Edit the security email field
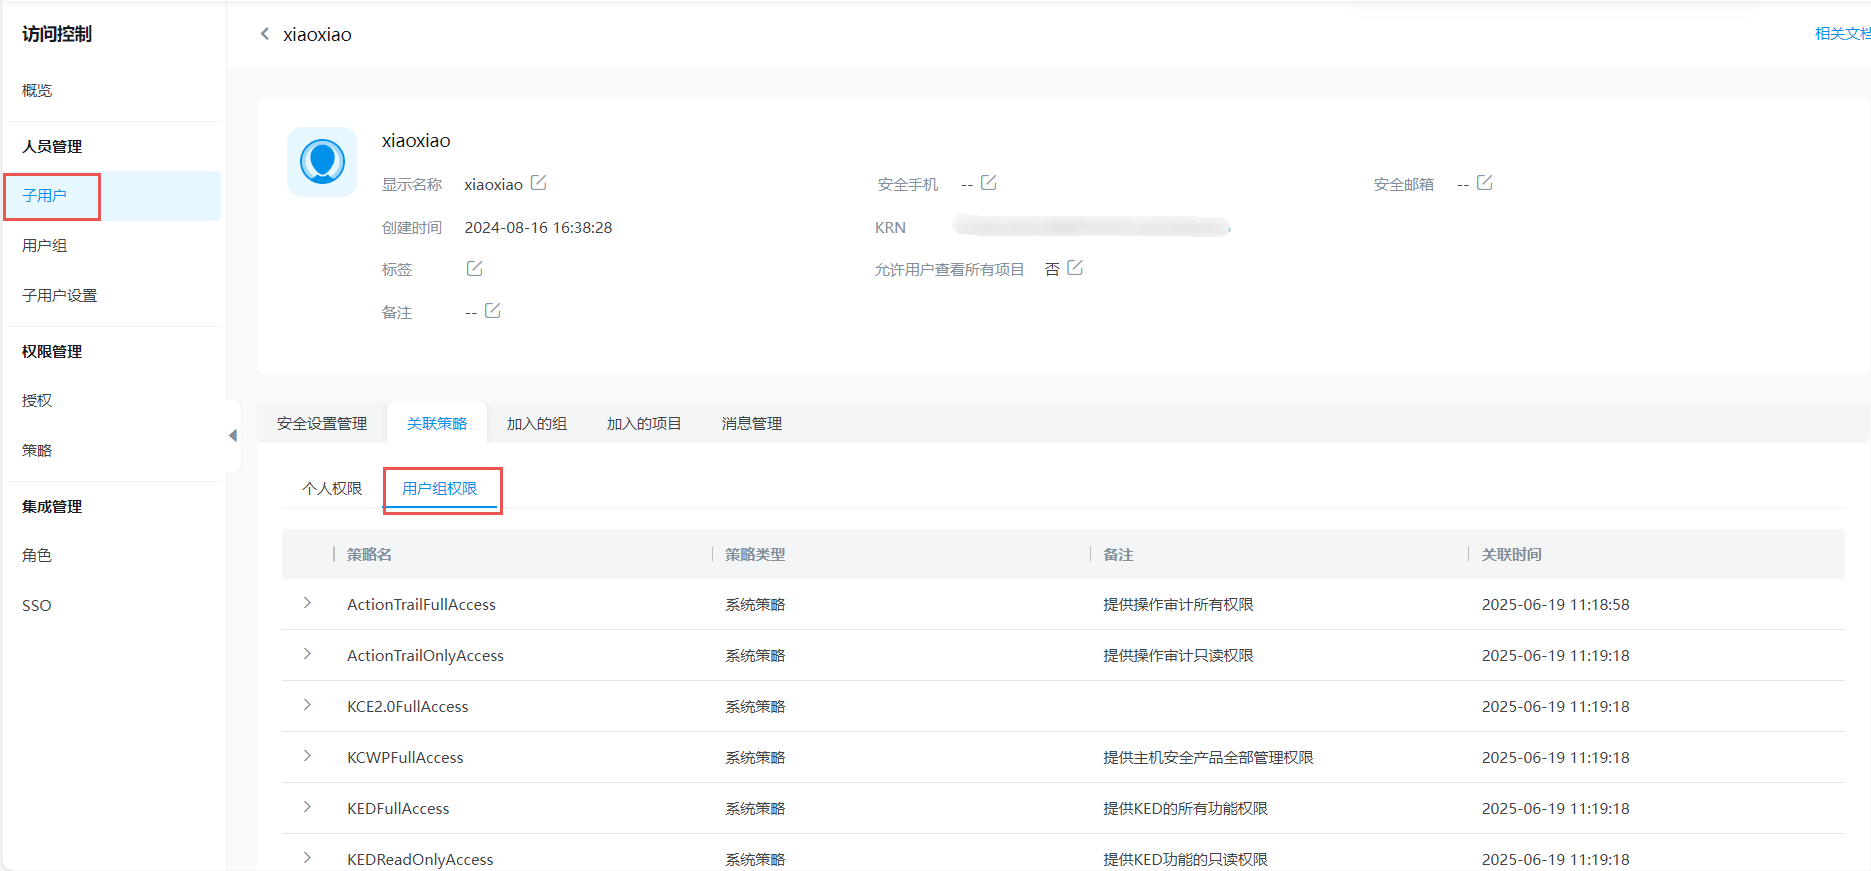The width and height of the screenshot is (1871, 871). pyautogui.click(x=1484, y=183)
